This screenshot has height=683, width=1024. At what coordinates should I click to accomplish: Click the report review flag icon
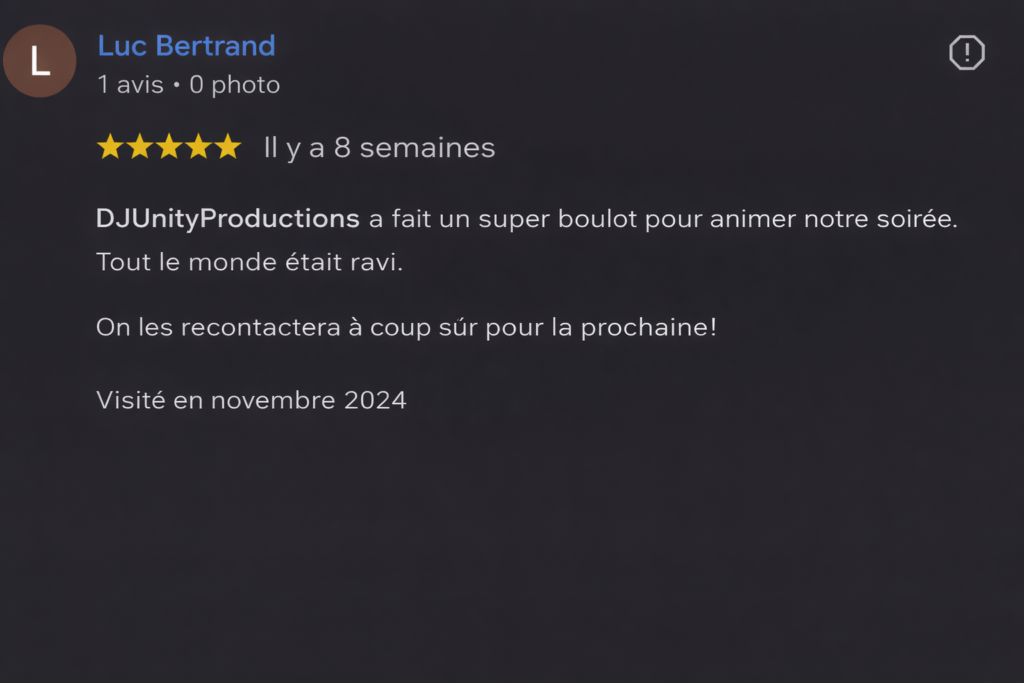tap(966, 52)
